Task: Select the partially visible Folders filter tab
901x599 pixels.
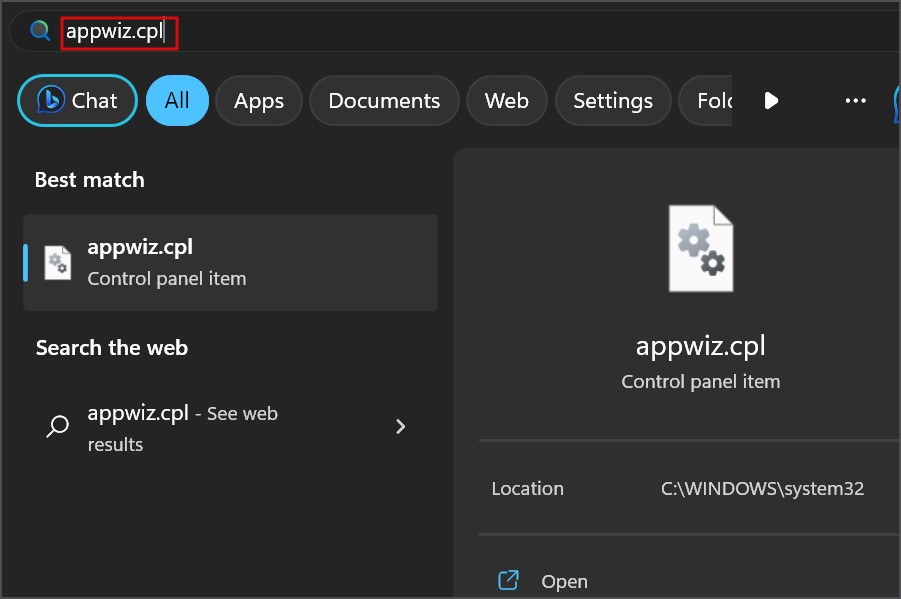Action: (707, 101)
